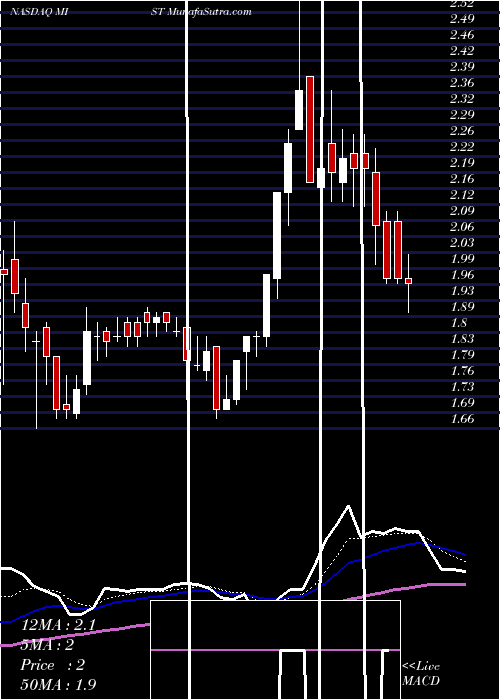Screen dimensions: 500x700
Task: Click the Price : 2 value
Action: click(x=52, y=665)
